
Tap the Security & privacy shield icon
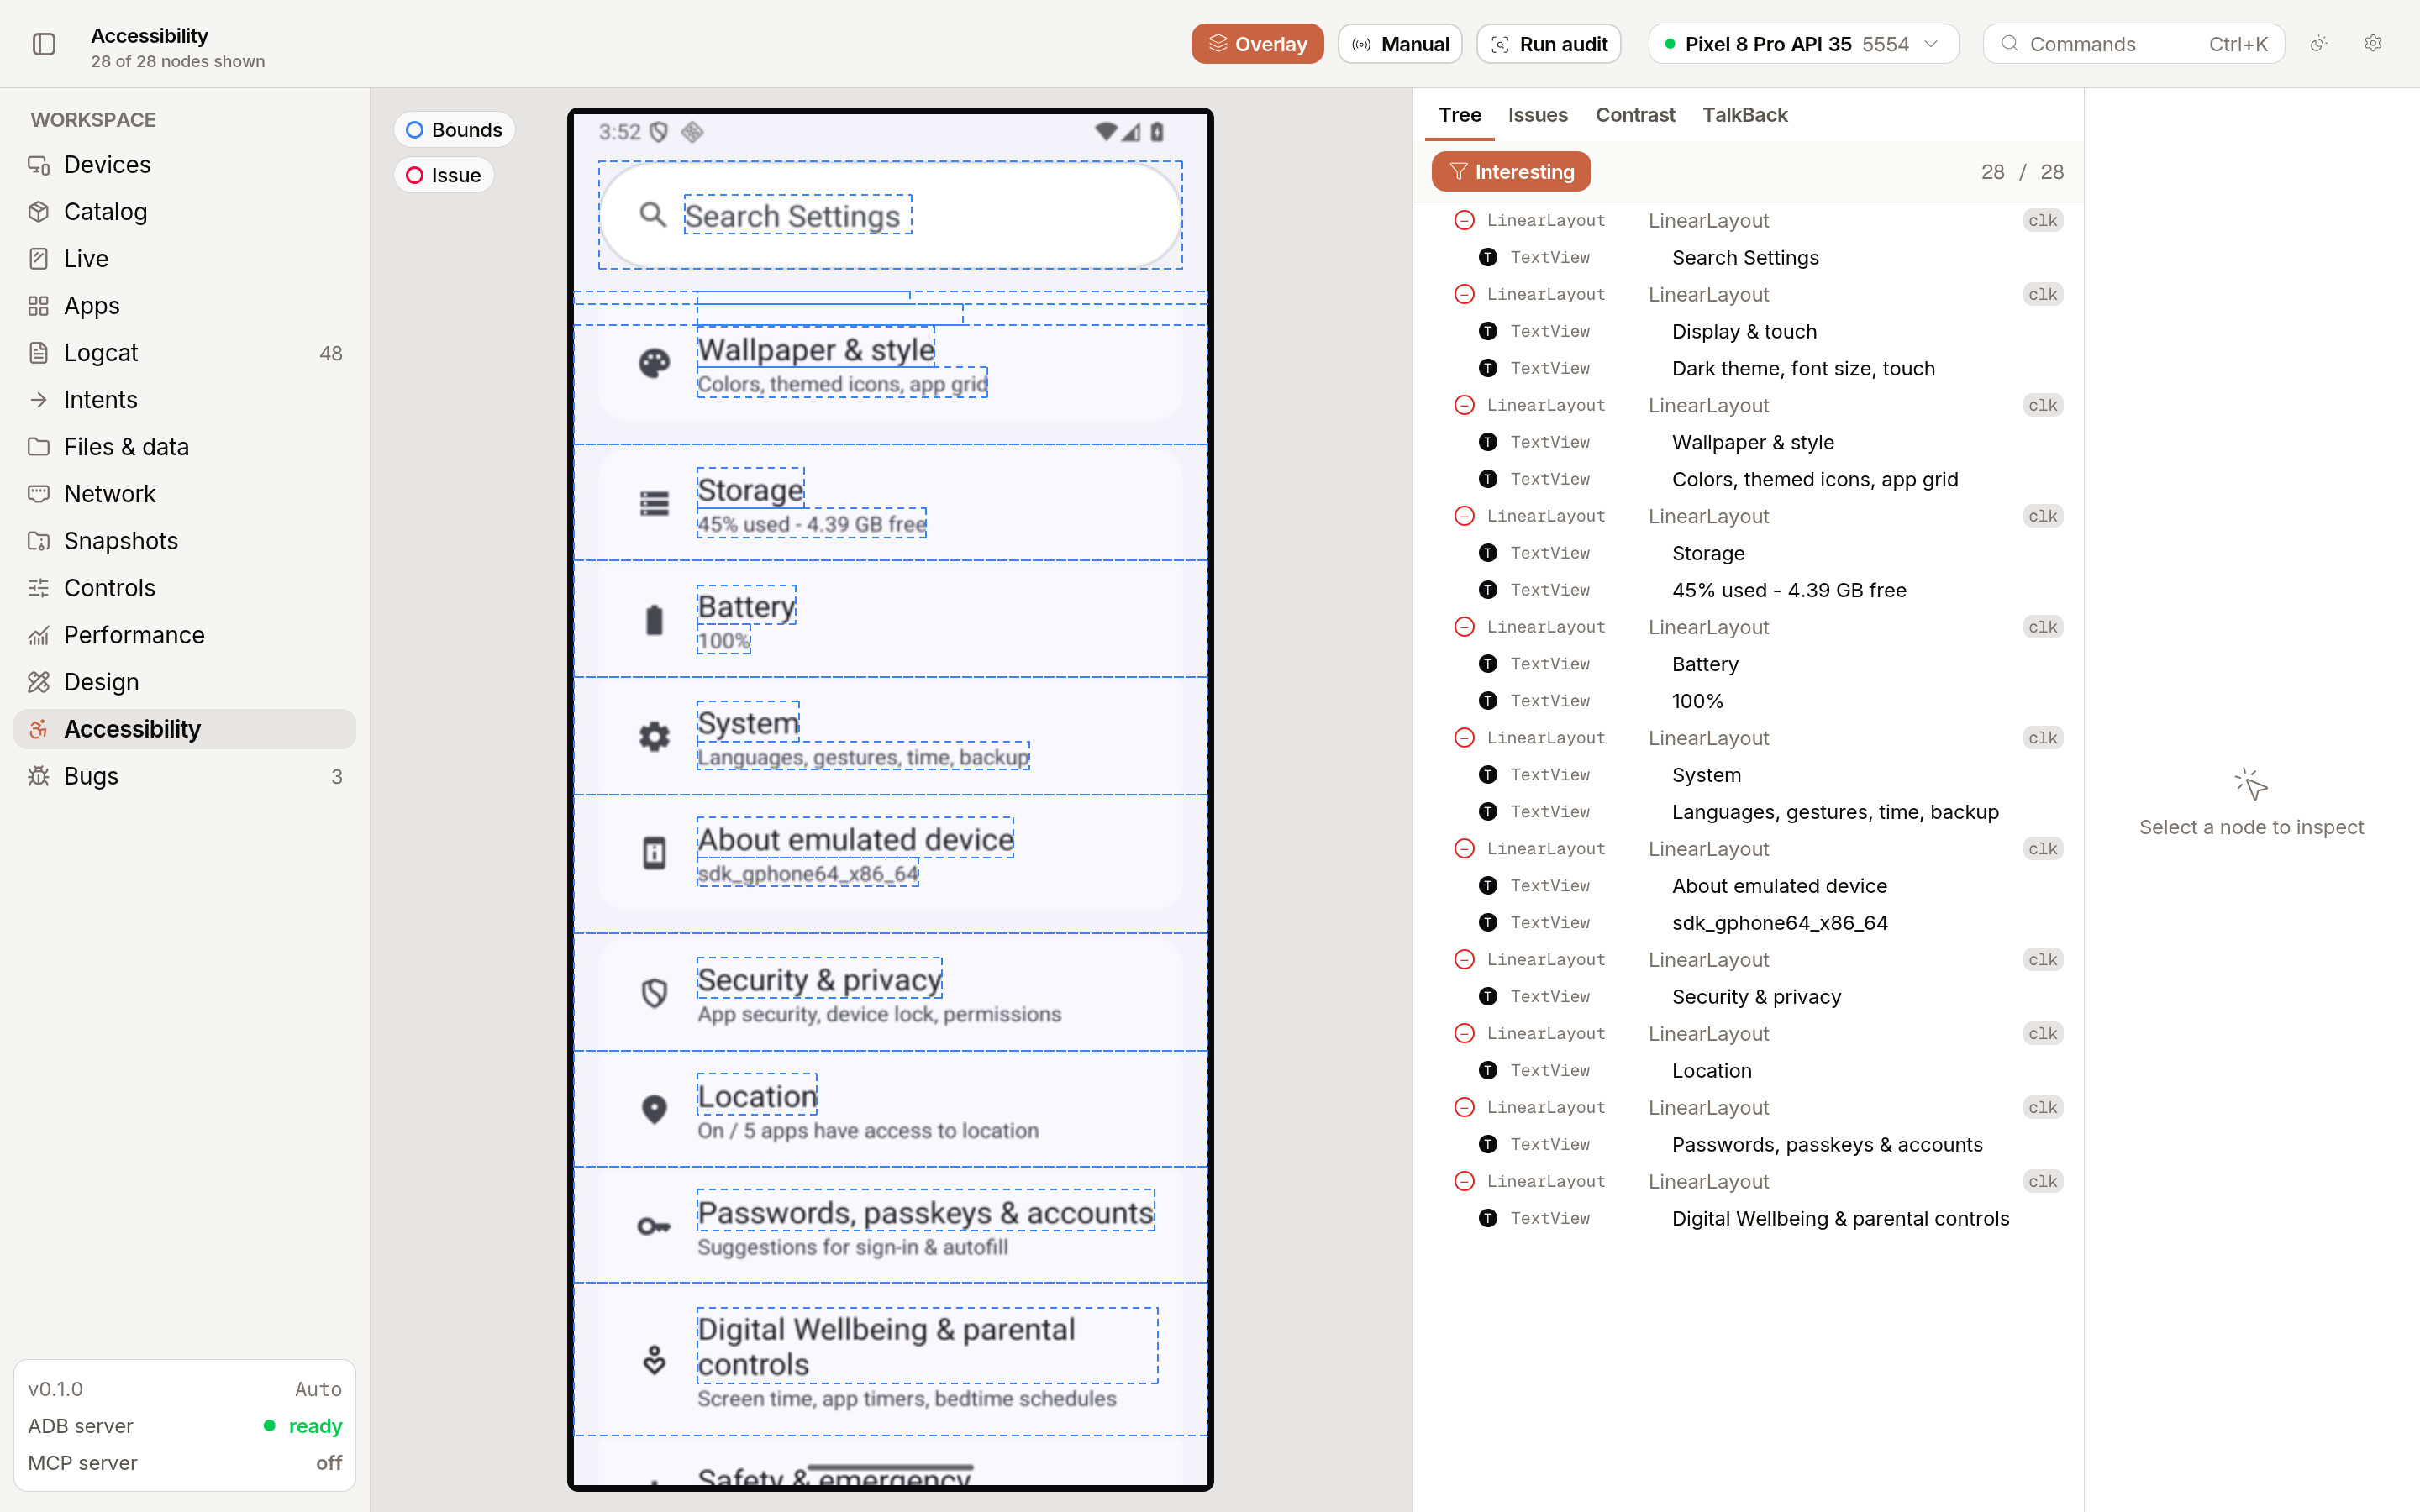[x=654, y=993]
